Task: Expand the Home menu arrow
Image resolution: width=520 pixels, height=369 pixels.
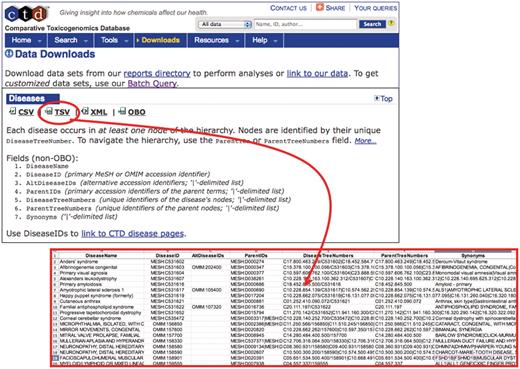Action: pos(39,41)
